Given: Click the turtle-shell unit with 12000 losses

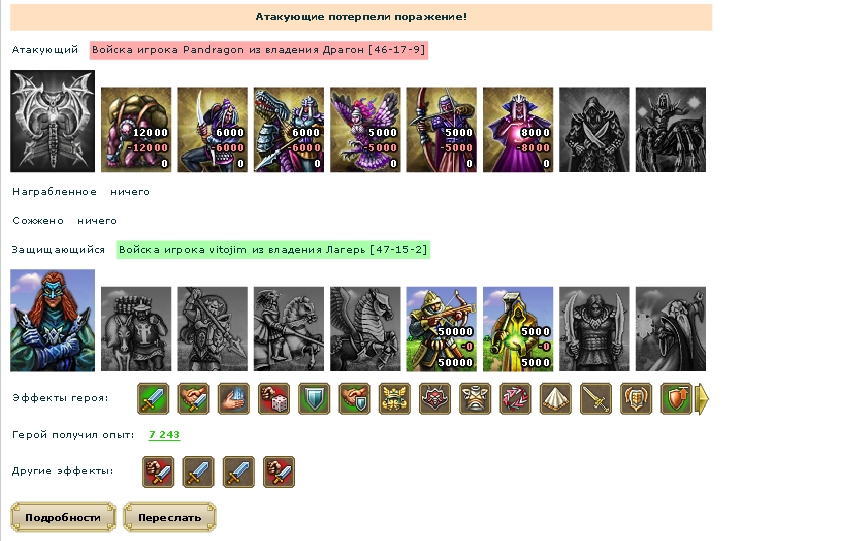Looking at the screenshot, I should tap(136, 130).
